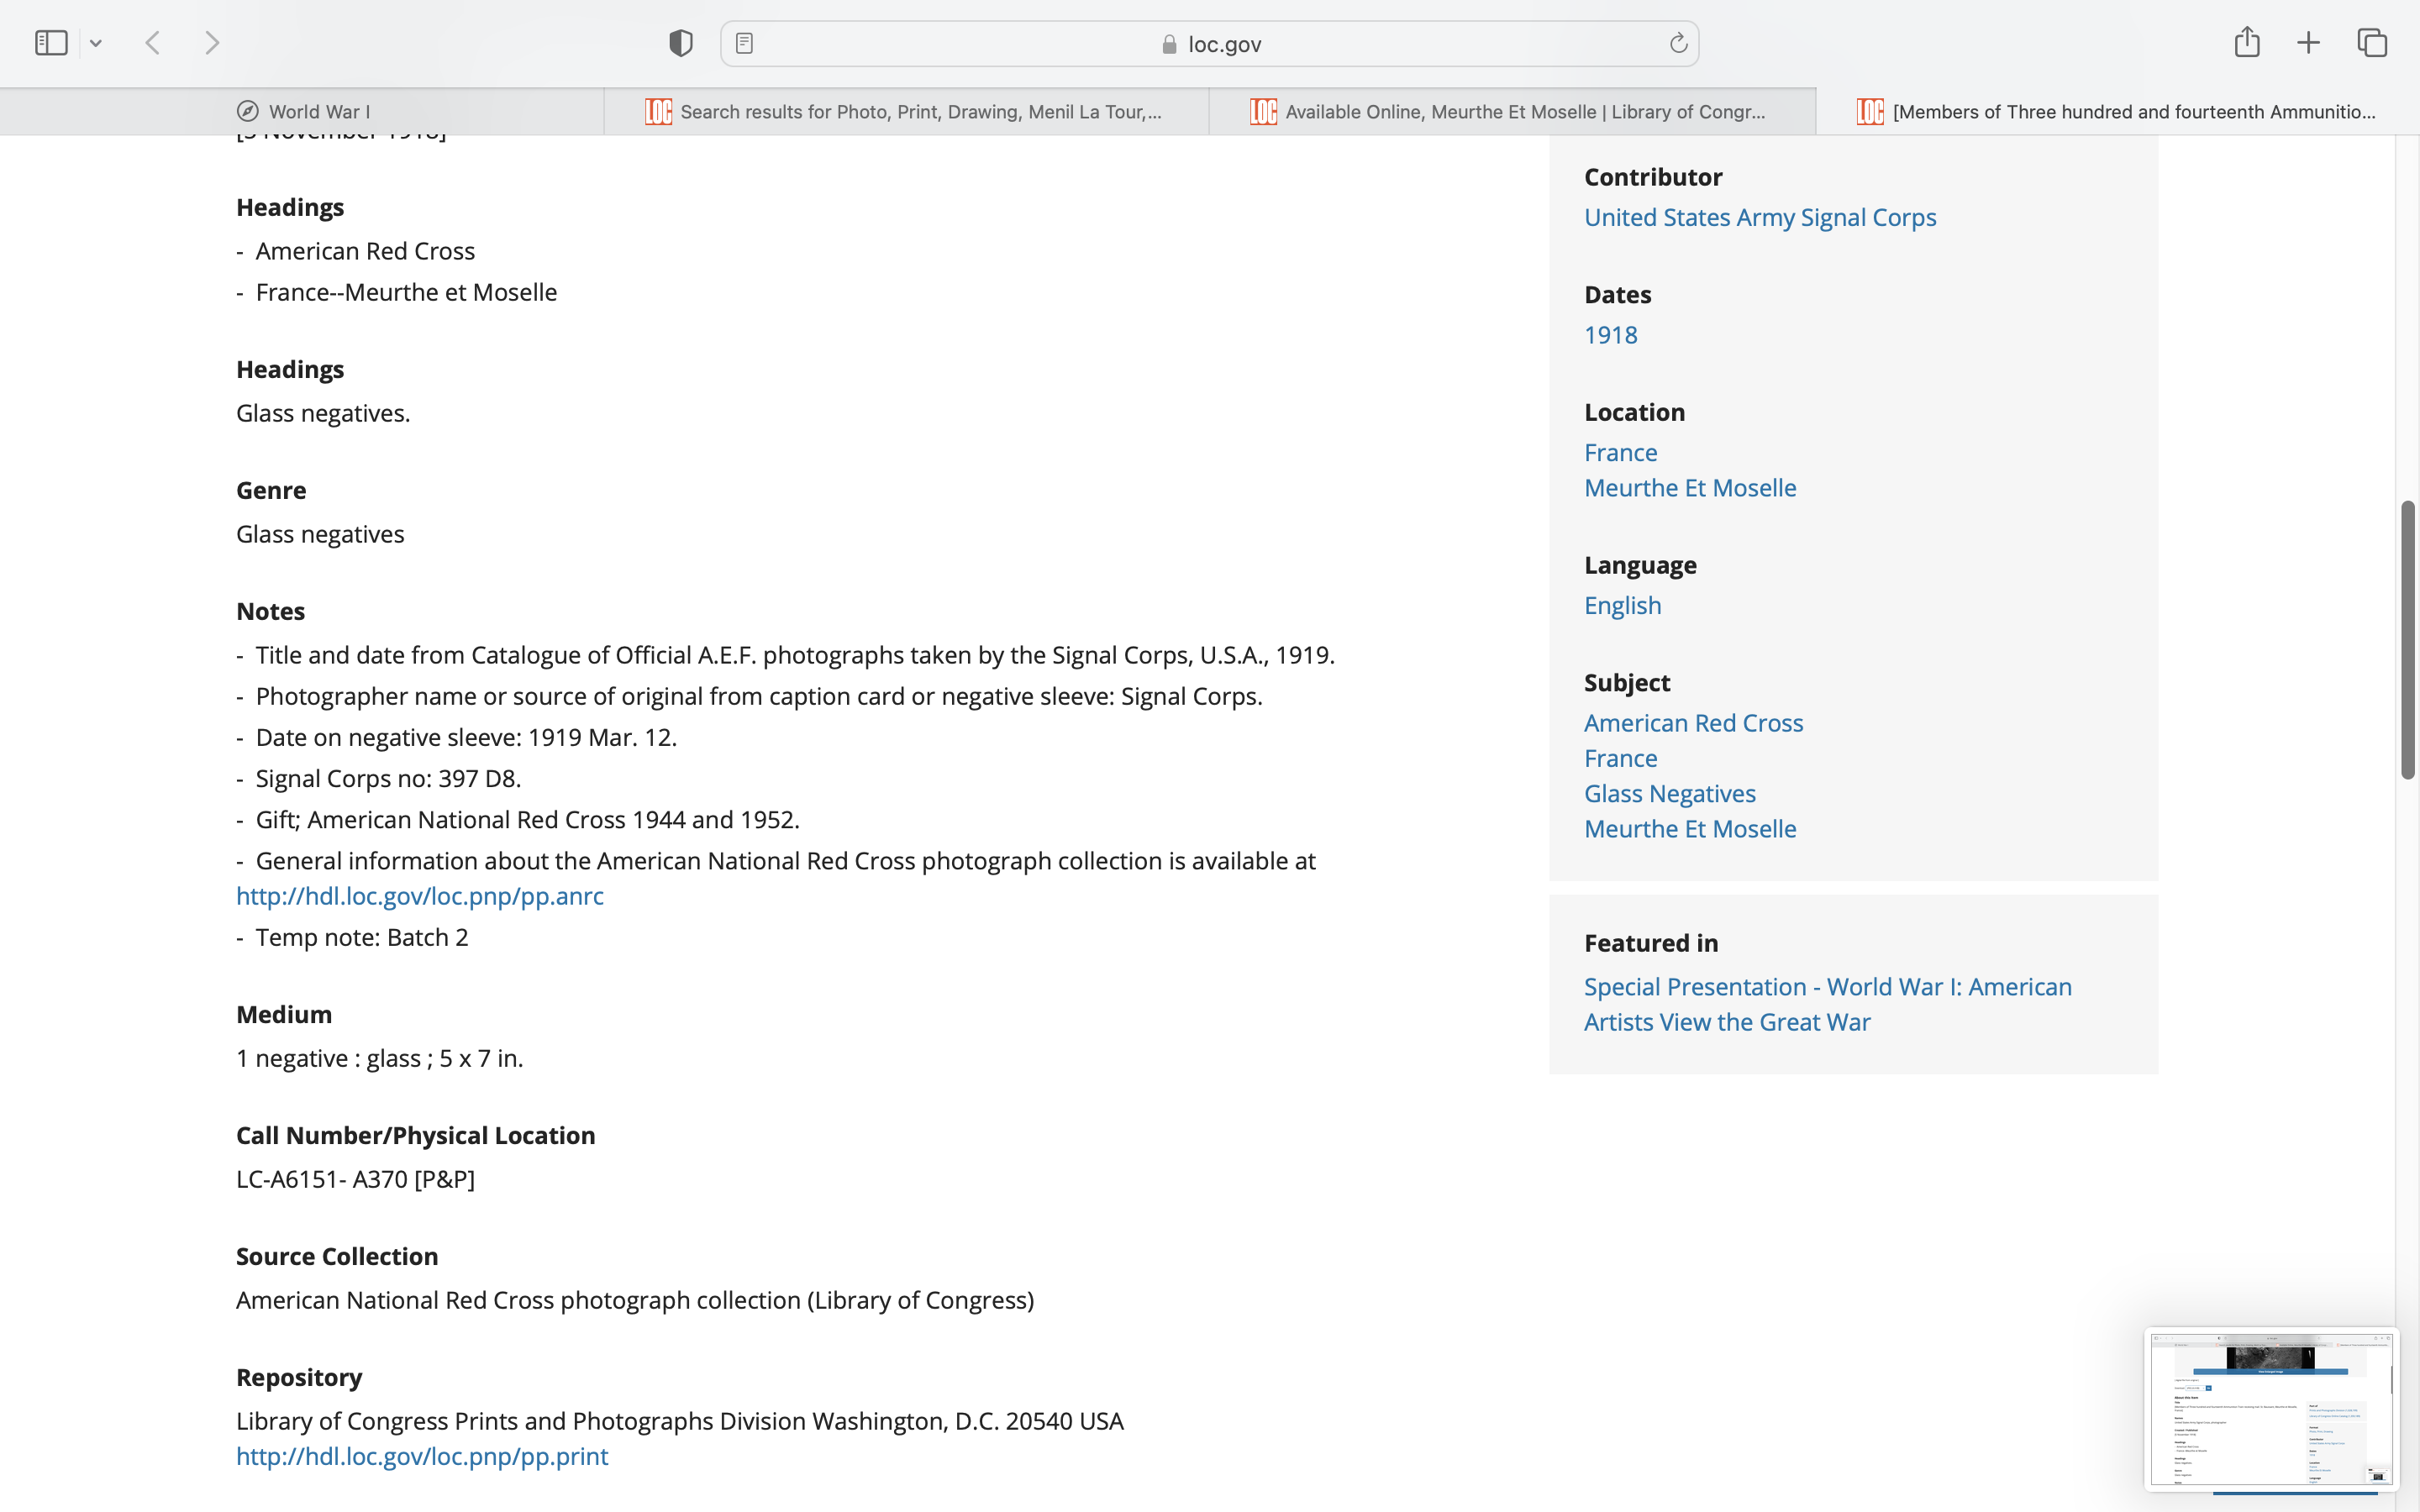Toggle the Safari sidebar icon
The width and height of the screenshot is (2420, 1512).
[51, 43]
